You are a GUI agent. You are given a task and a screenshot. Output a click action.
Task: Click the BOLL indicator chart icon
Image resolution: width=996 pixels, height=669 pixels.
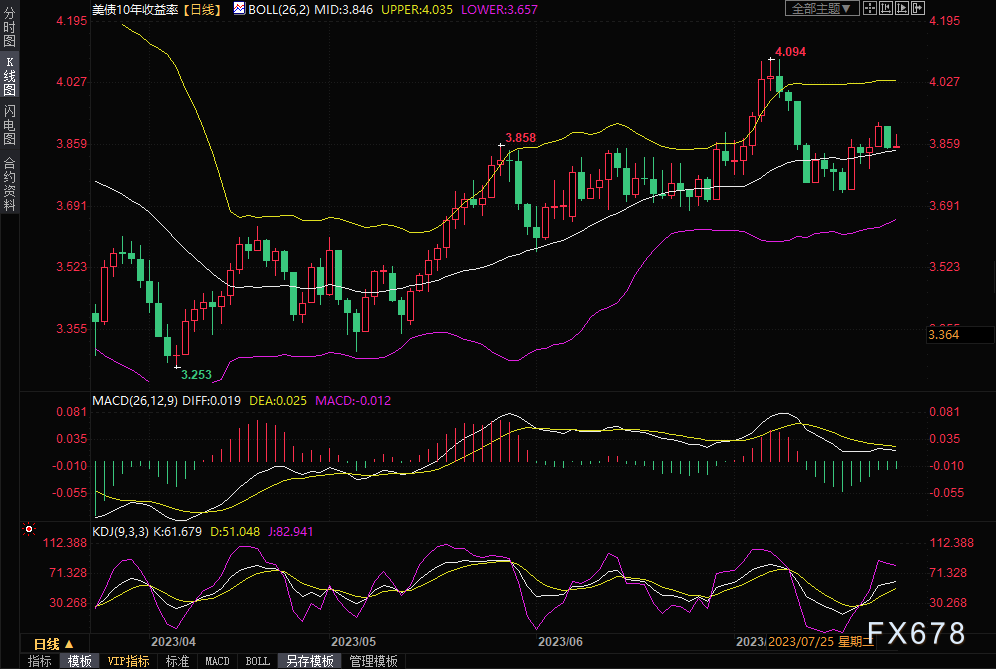pyautogui.click(x=237, y=8)
